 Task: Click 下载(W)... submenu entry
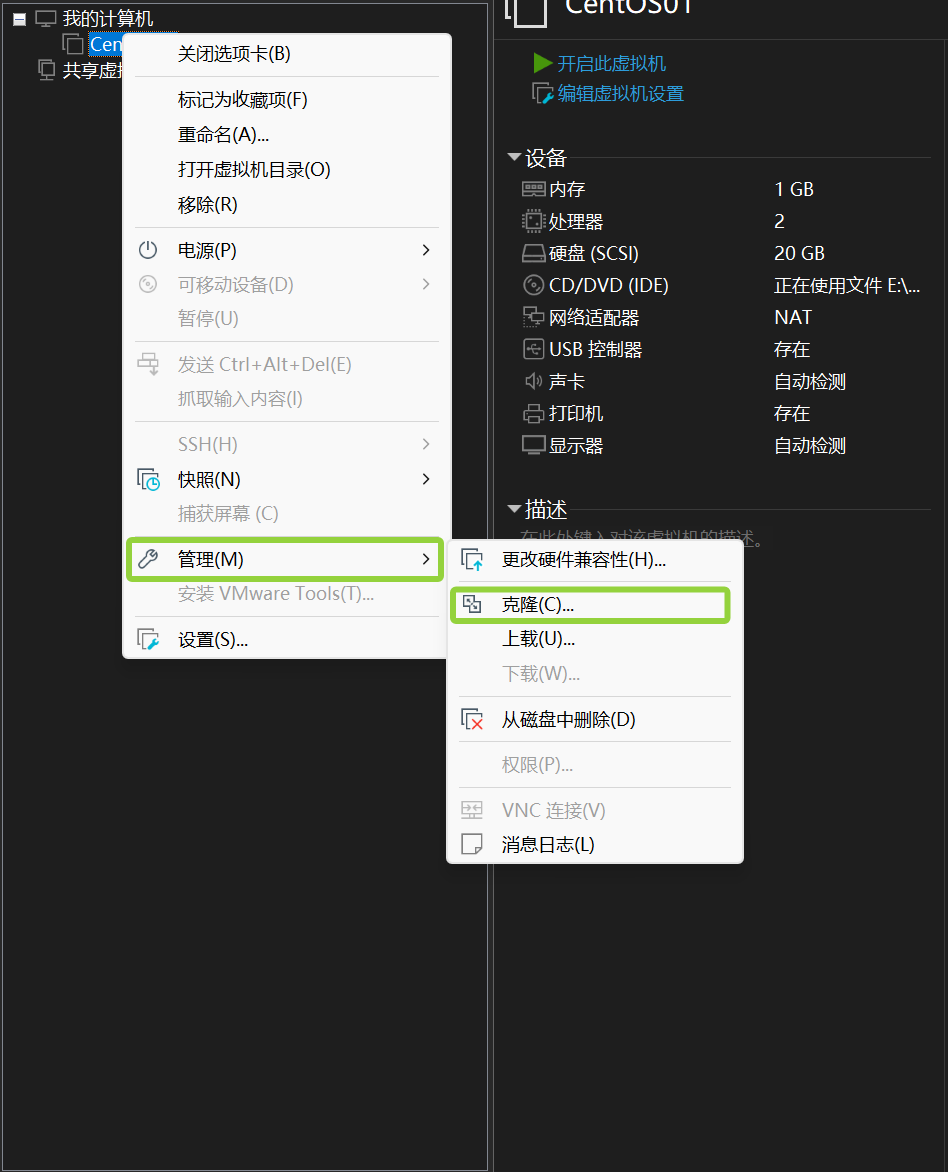(541, 673)
